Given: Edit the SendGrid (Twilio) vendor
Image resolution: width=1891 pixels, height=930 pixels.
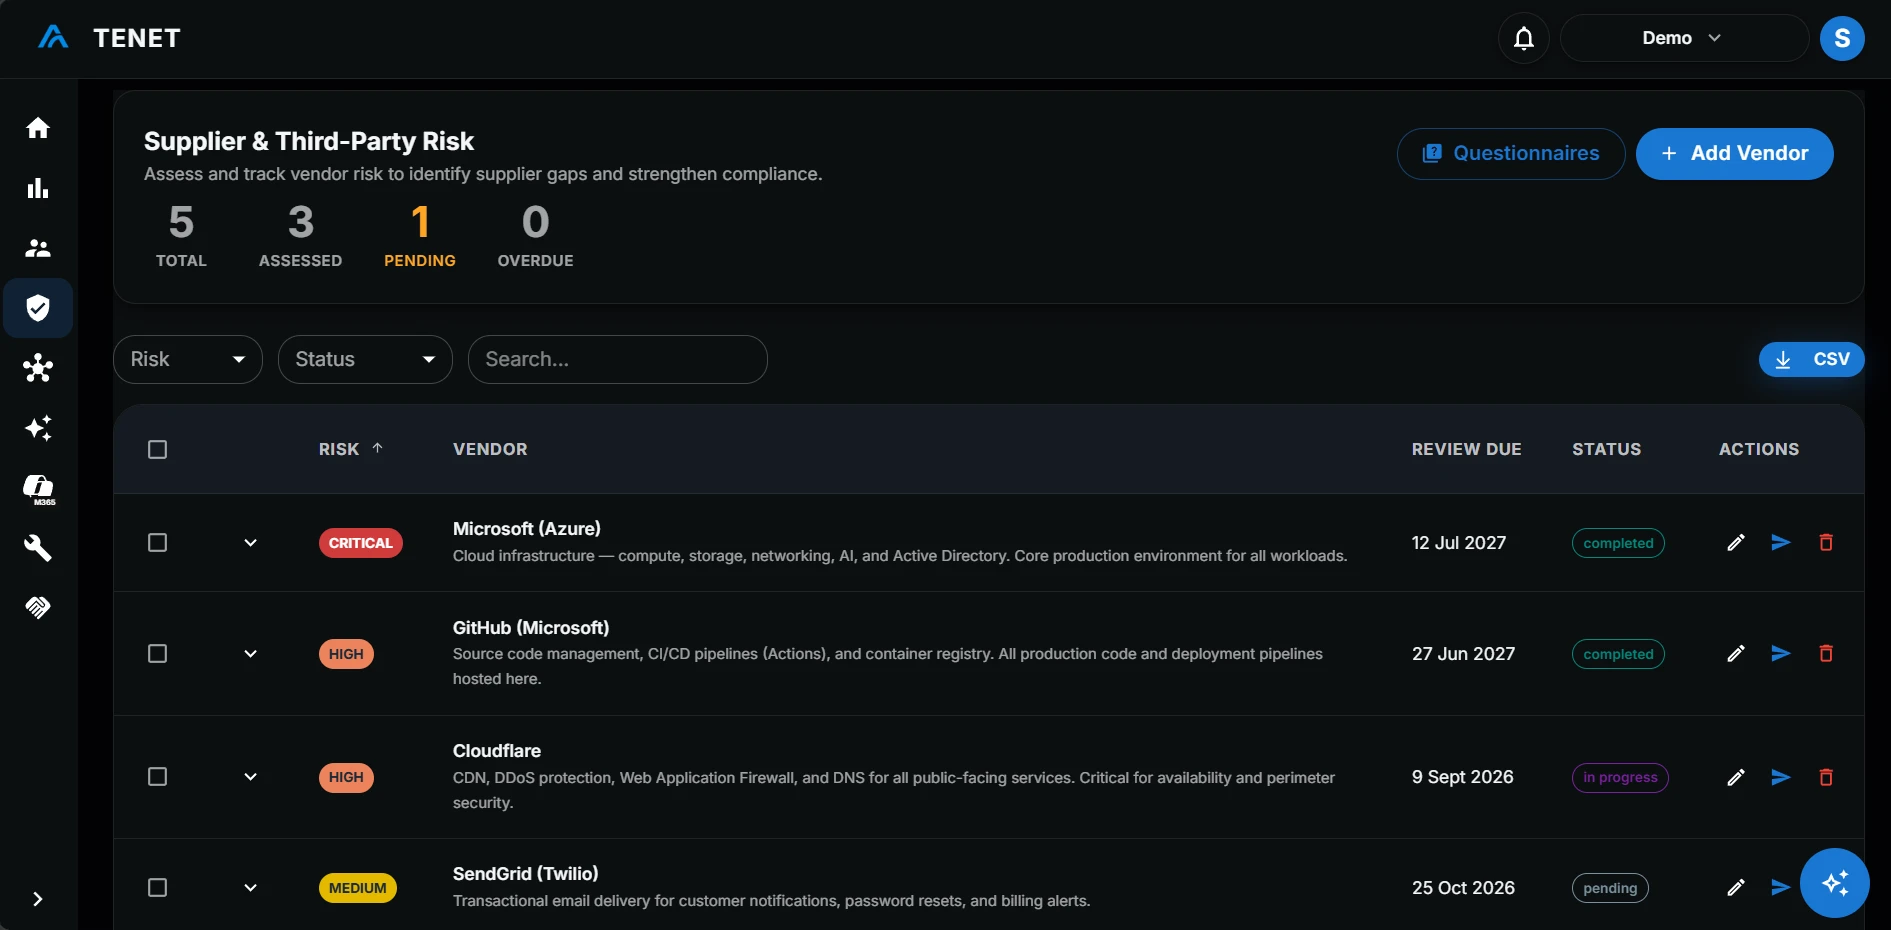Looking at the screenshot, I should tap(1736, 887).
